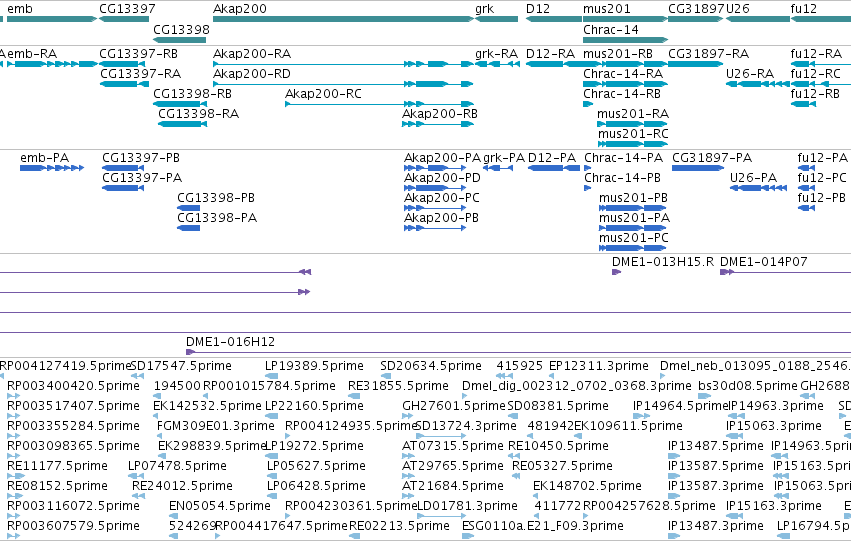The height and width of the screenshot is (541, 851).
Task: Click the grk-RA transcript label
Action: 497,54
